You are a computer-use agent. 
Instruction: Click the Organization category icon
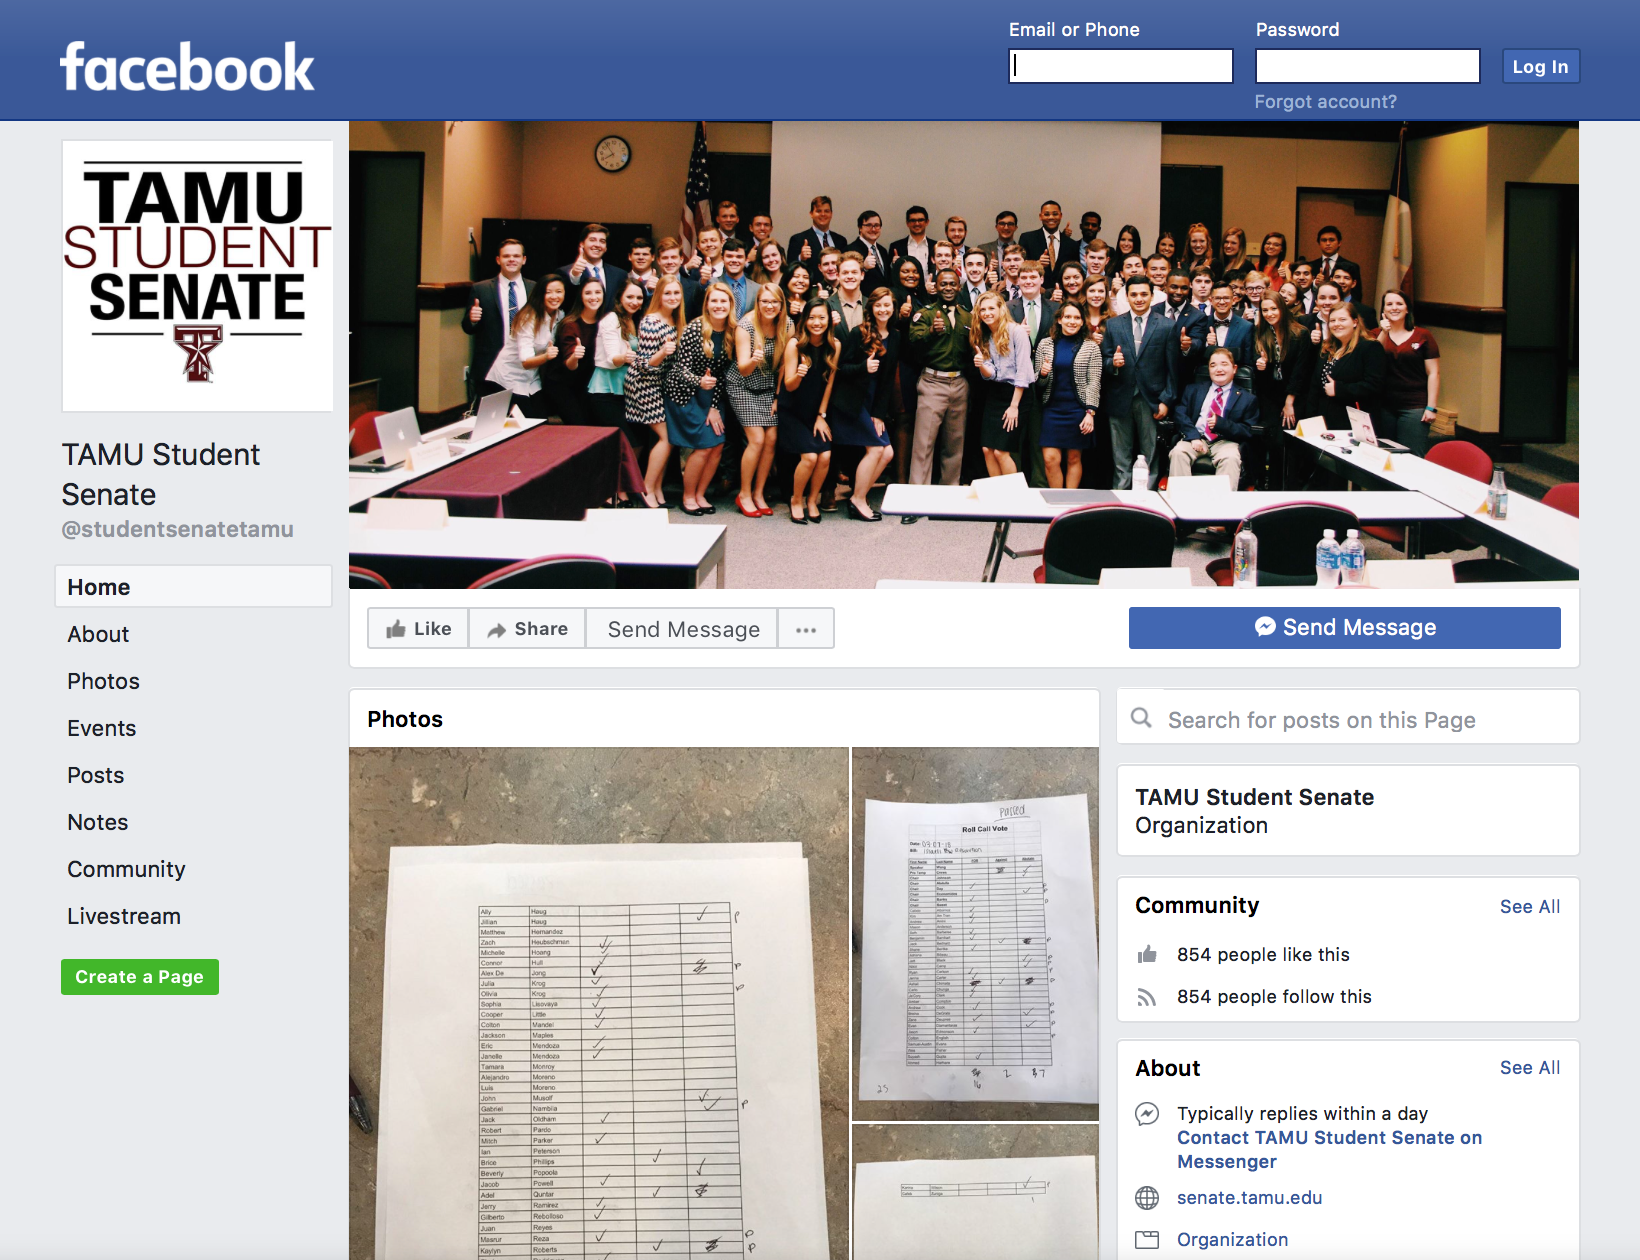1147,1240
